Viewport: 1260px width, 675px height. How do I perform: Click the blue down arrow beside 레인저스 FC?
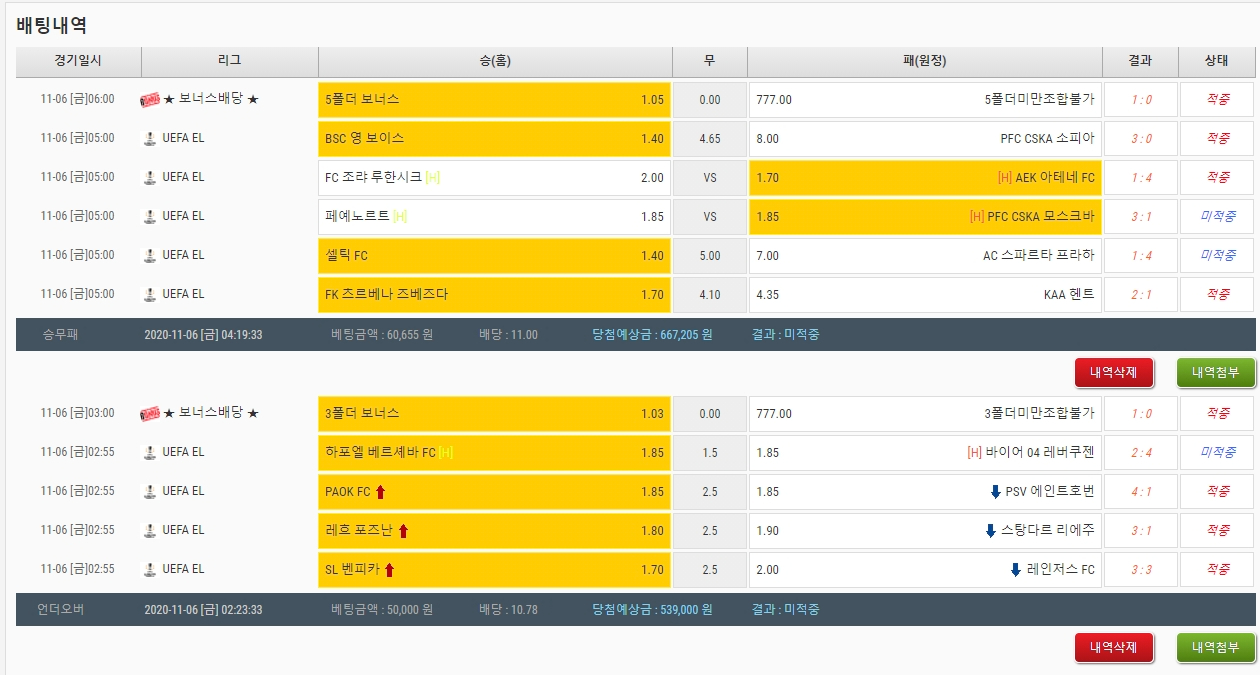click(x=1016, y=569)
